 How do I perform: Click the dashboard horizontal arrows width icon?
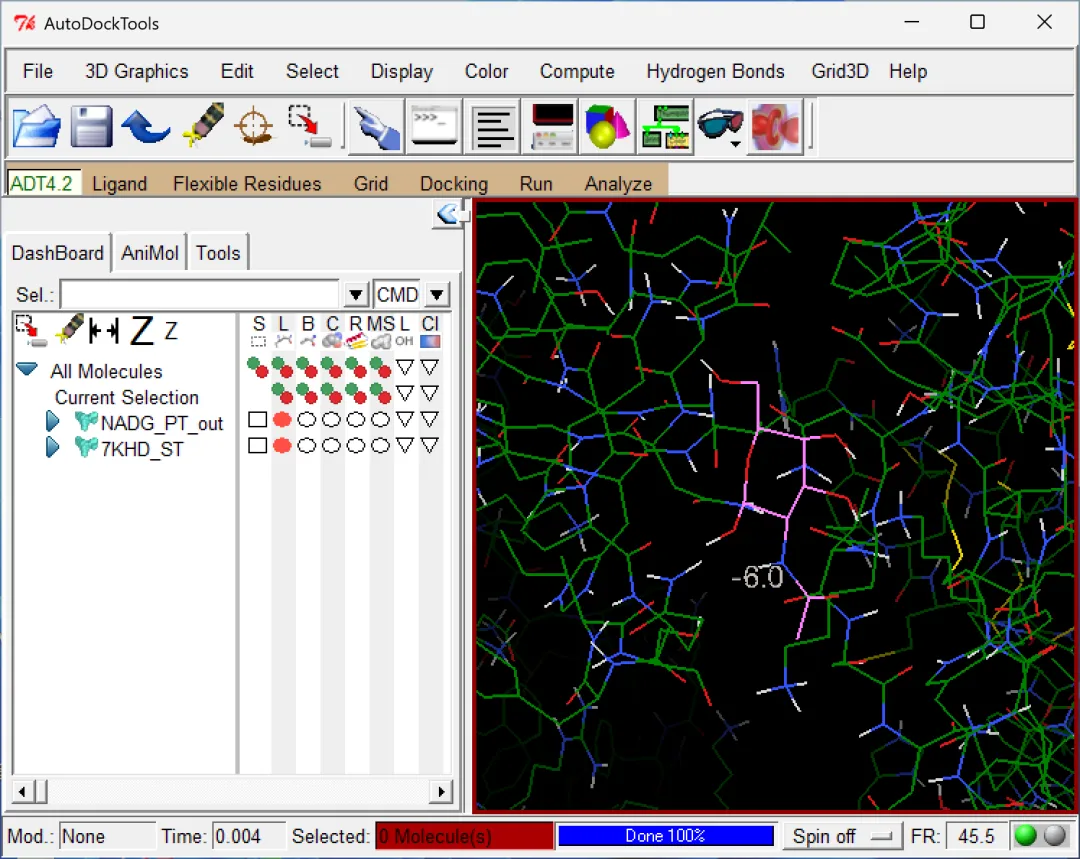click(104, 331)
